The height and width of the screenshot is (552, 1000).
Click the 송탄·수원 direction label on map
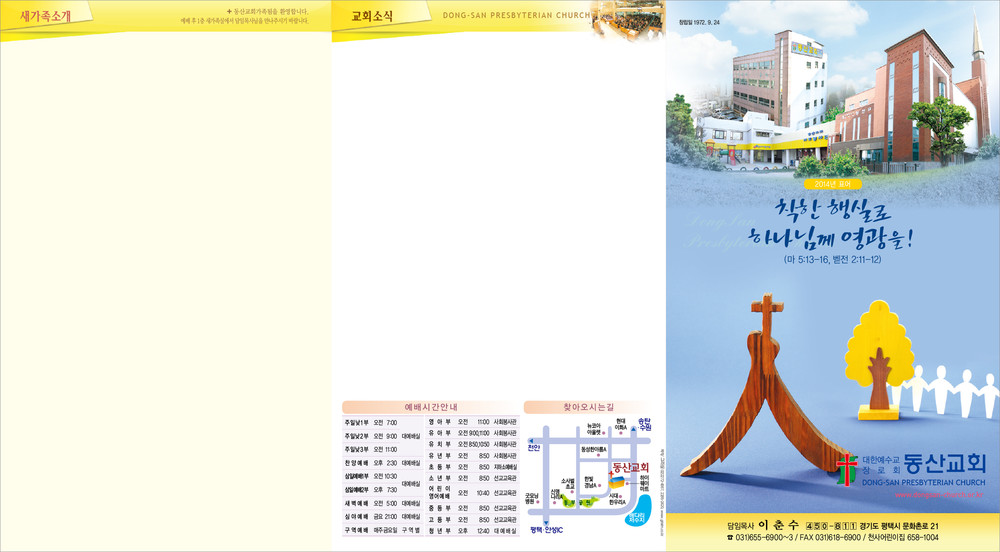pos(645,424)
